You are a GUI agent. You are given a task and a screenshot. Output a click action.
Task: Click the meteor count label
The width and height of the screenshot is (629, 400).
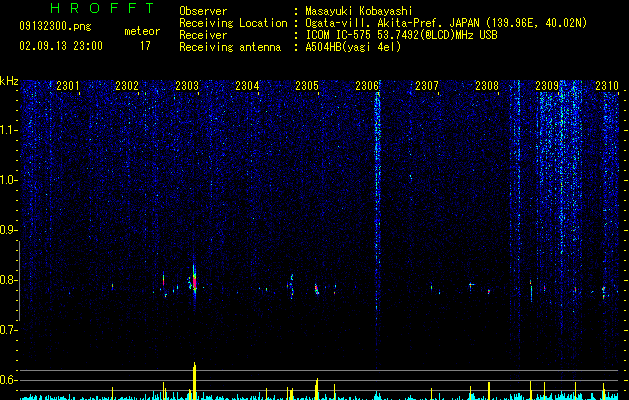tap(142, 31)
